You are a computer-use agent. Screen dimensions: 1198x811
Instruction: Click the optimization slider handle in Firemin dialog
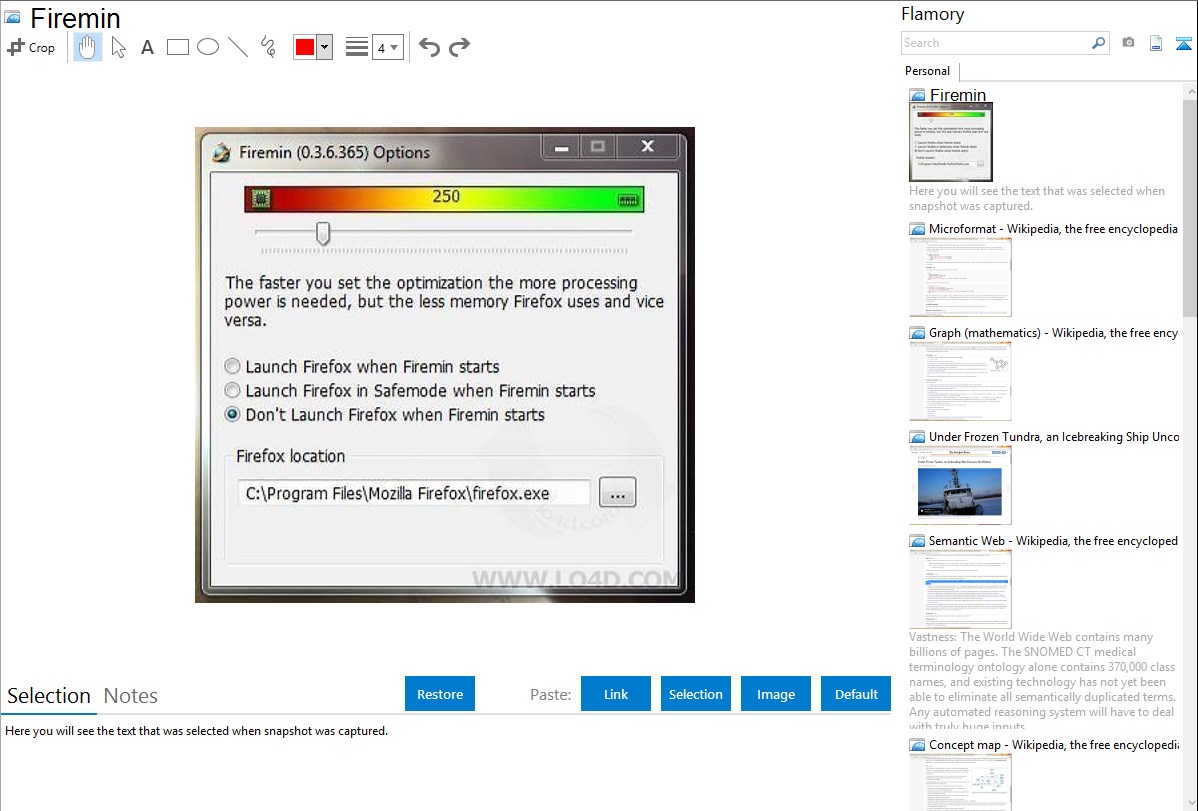323,233
